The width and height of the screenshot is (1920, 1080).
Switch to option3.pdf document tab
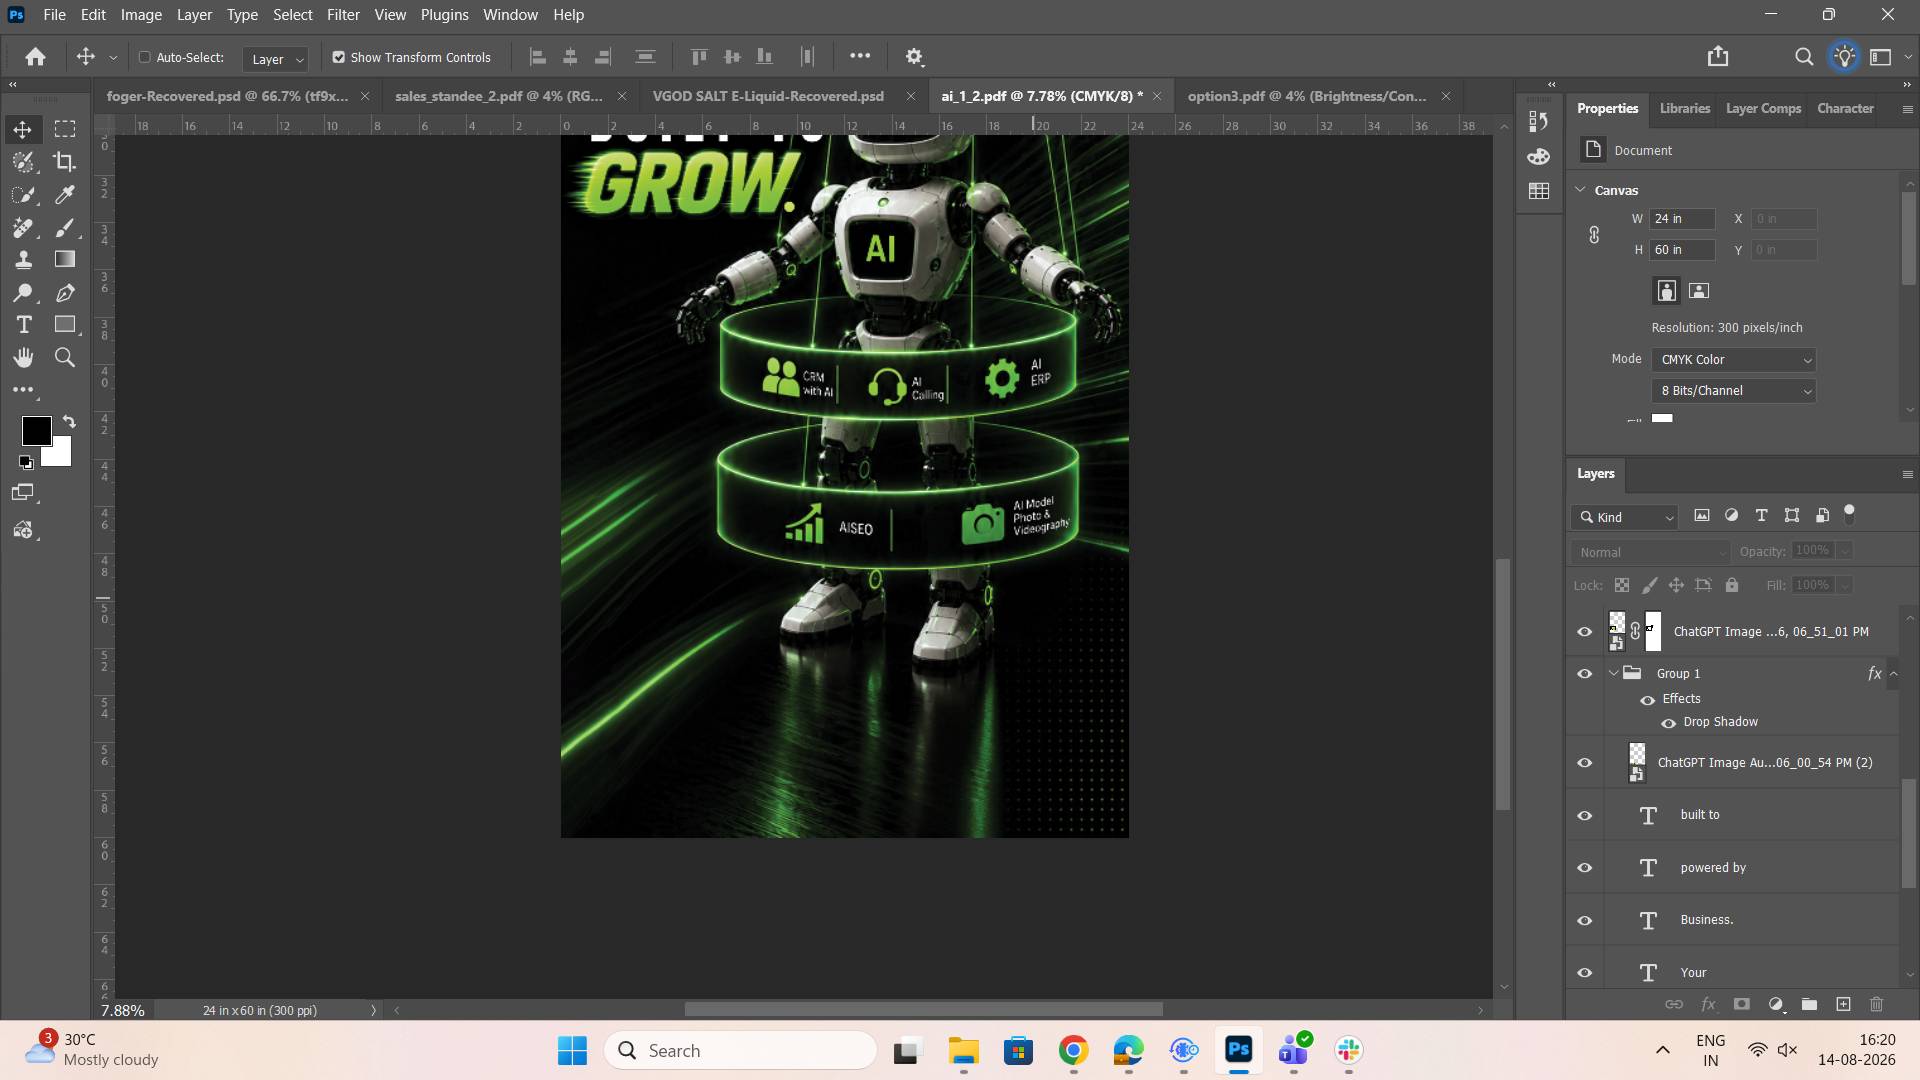coord(1306,96)
